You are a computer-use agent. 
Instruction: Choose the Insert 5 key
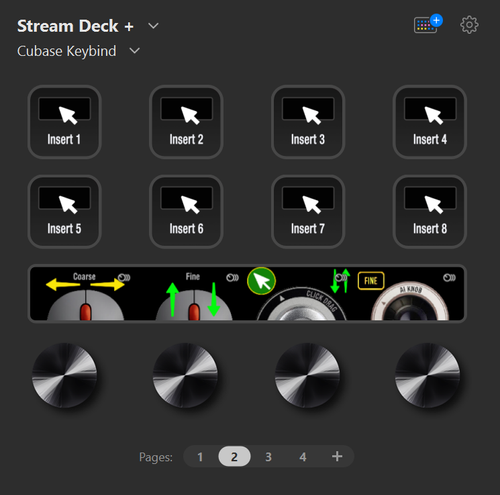(x=64, y=212)
